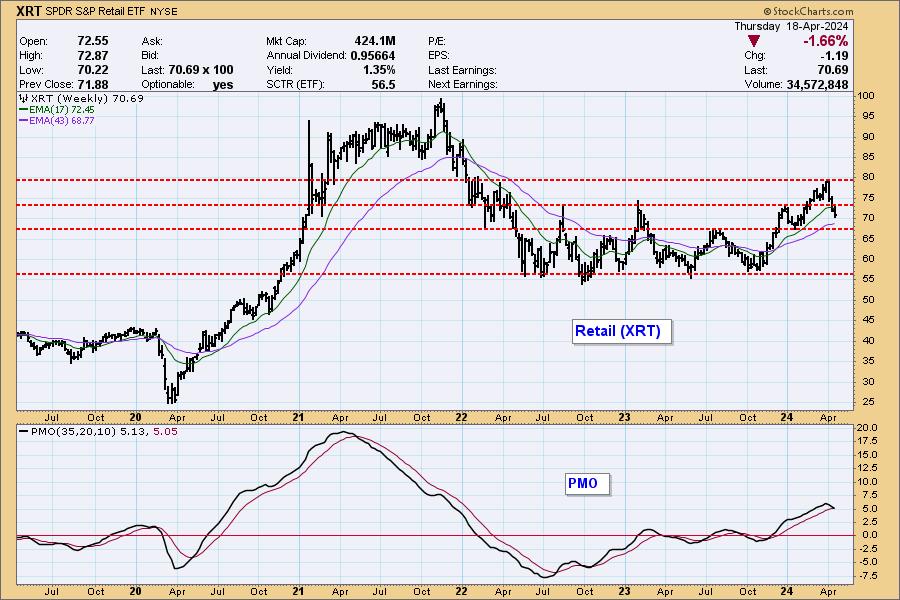
Task: Click the 0.0 PMO axis label
Action: [x=870, y=535]
